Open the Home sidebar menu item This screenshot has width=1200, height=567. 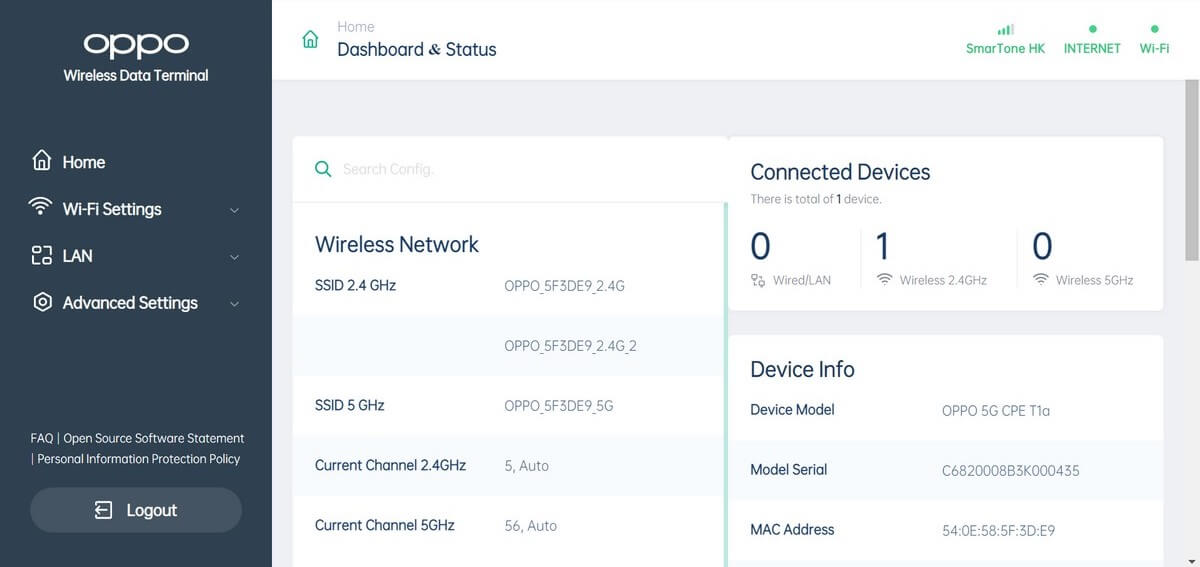84,162
